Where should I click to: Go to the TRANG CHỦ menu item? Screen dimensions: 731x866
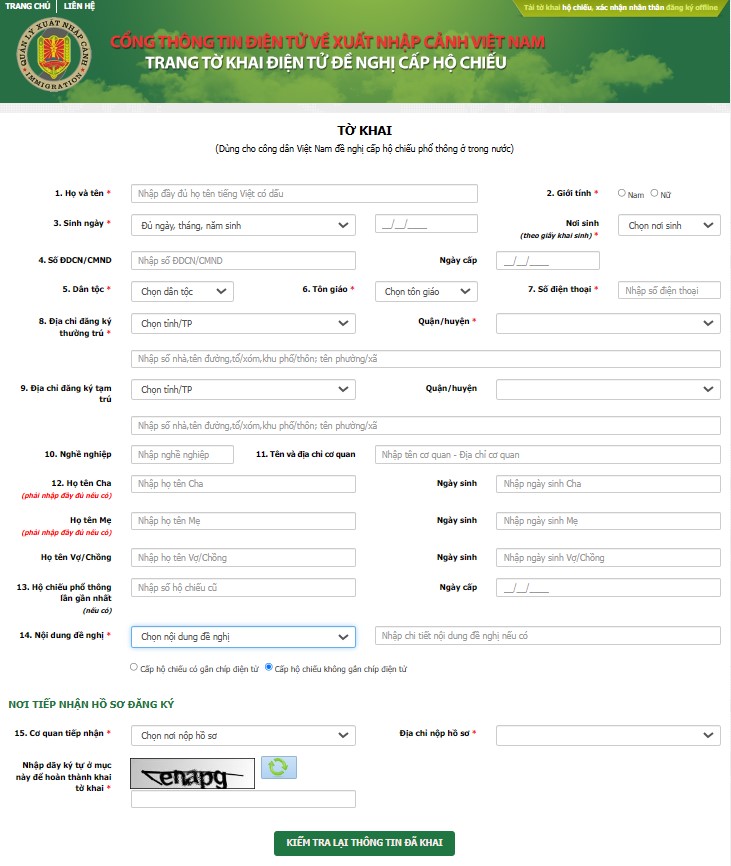(x=28, y=6)
